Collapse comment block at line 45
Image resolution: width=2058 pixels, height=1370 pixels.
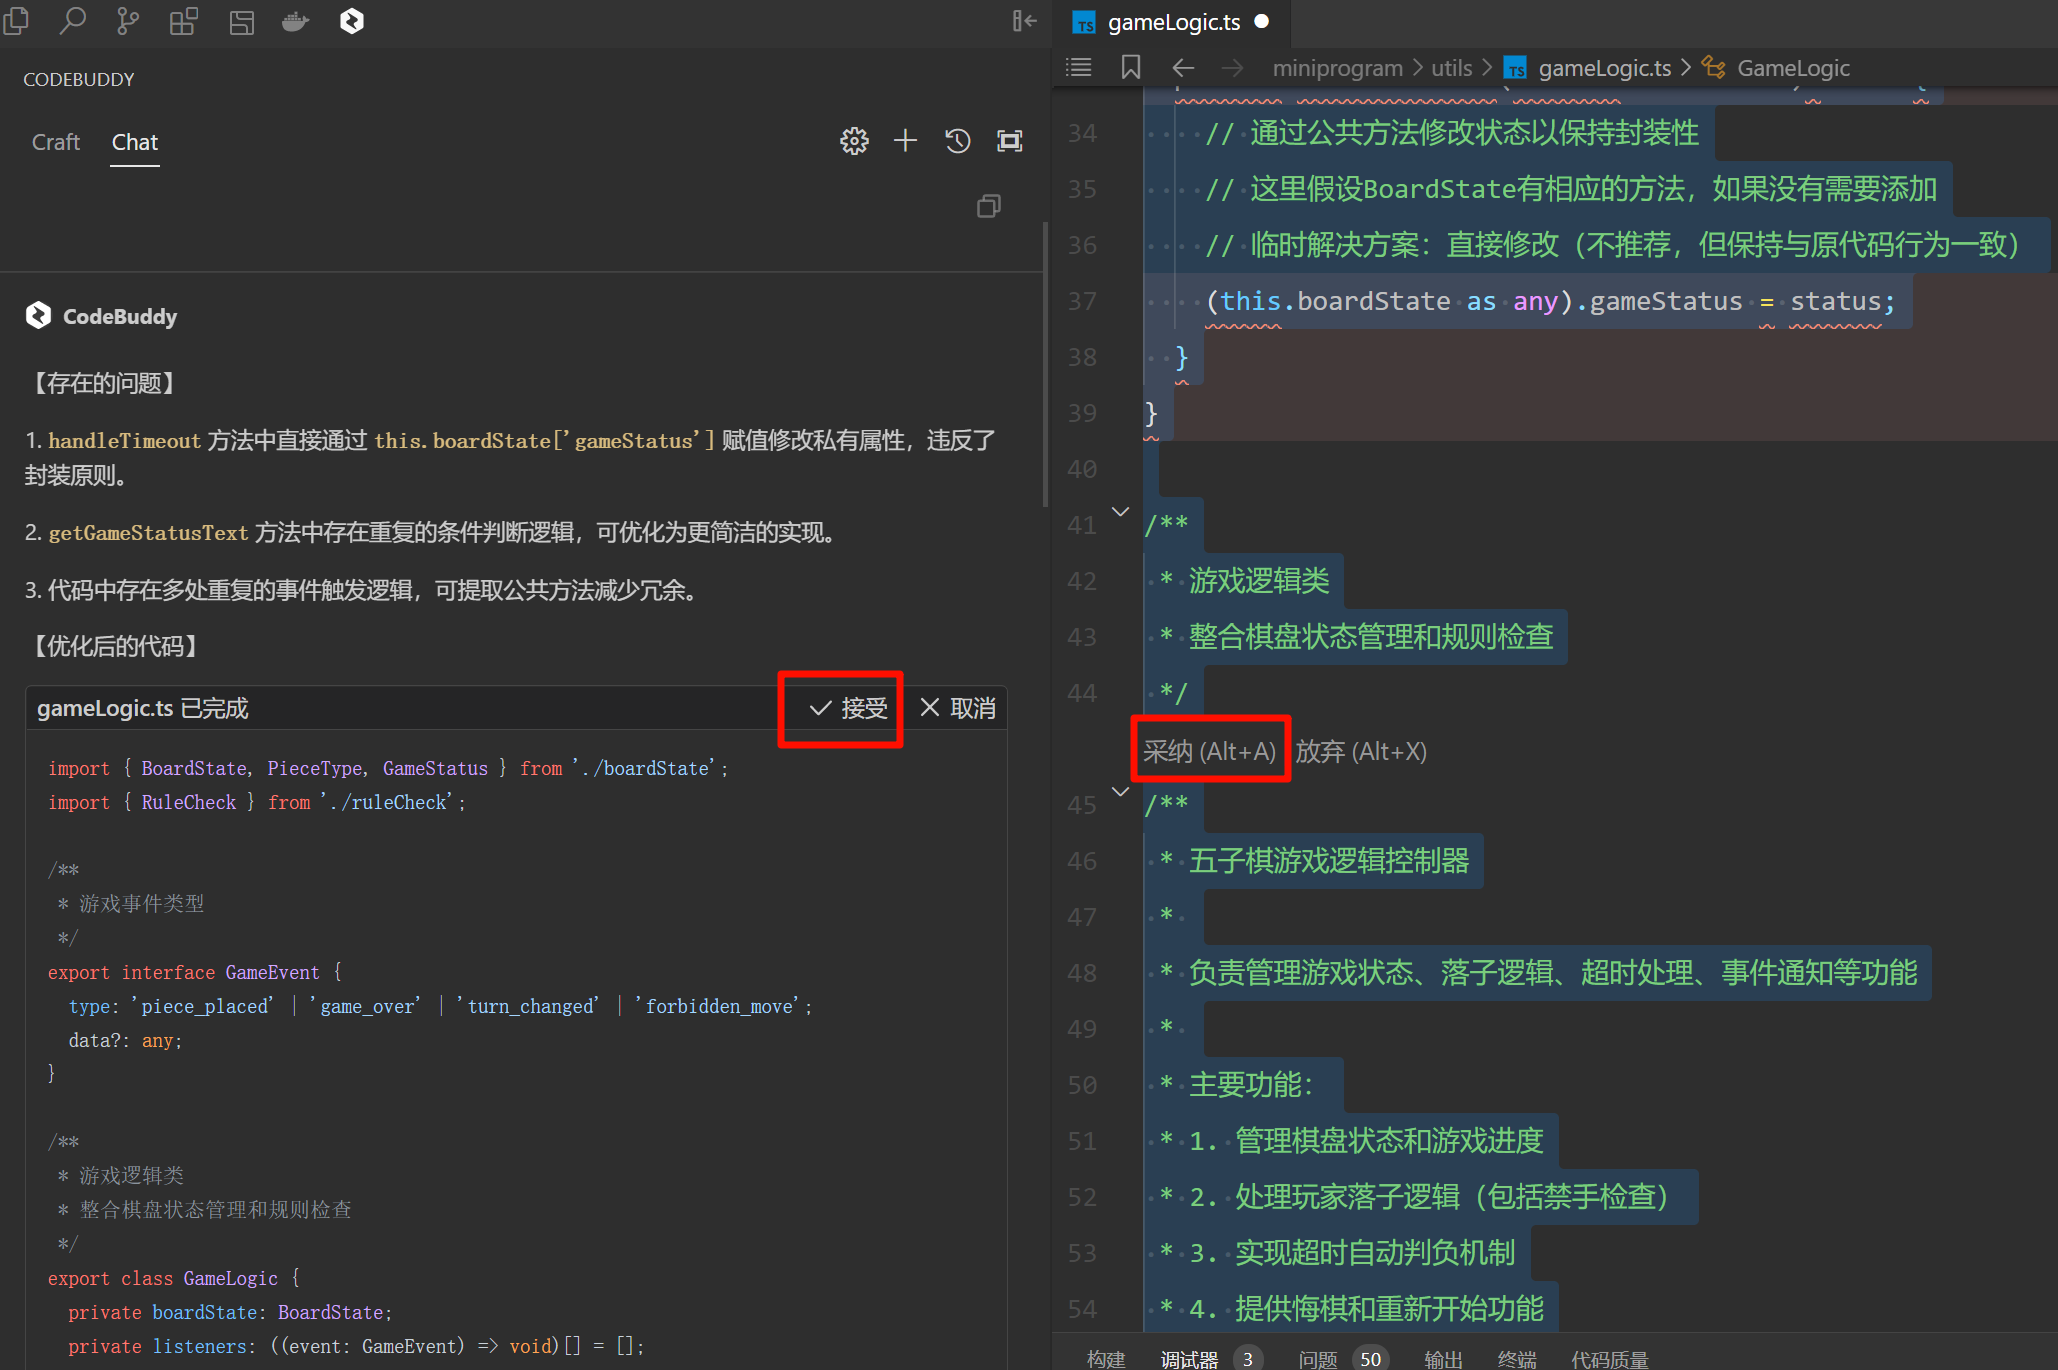coord(1120,791)
